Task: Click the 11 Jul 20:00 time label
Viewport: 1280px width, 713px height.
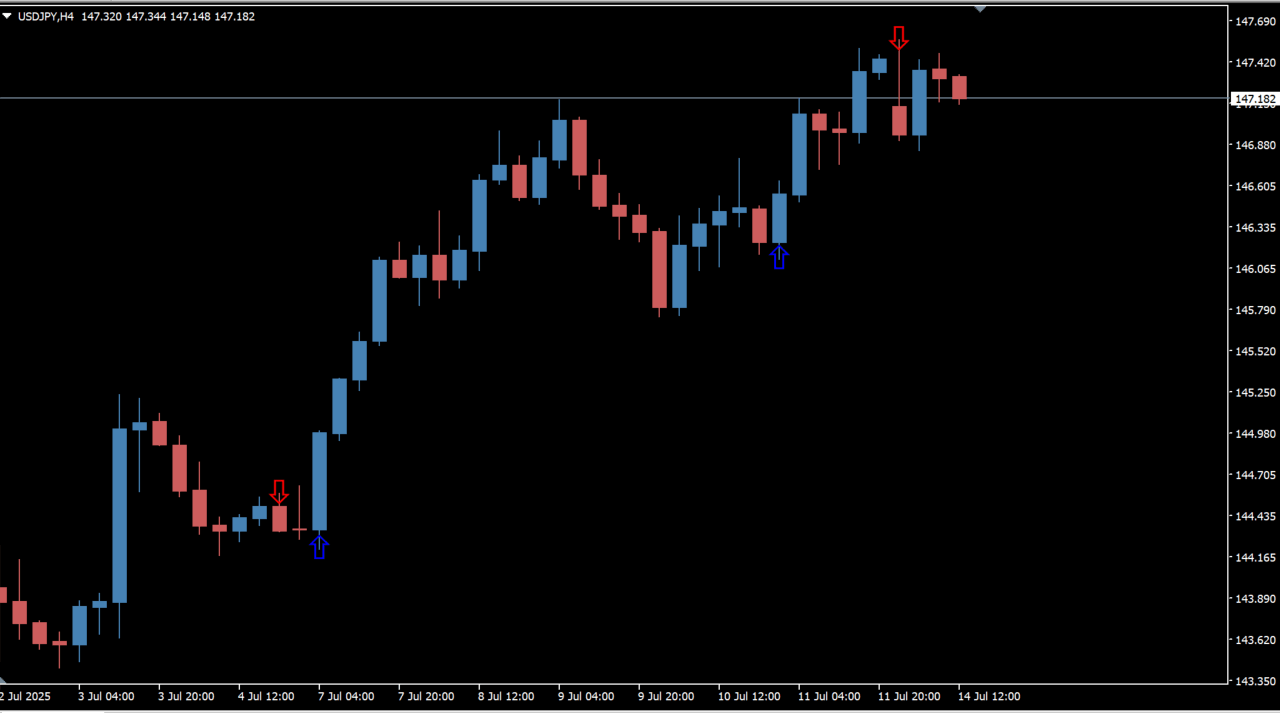Action: (x=909, y=696)
